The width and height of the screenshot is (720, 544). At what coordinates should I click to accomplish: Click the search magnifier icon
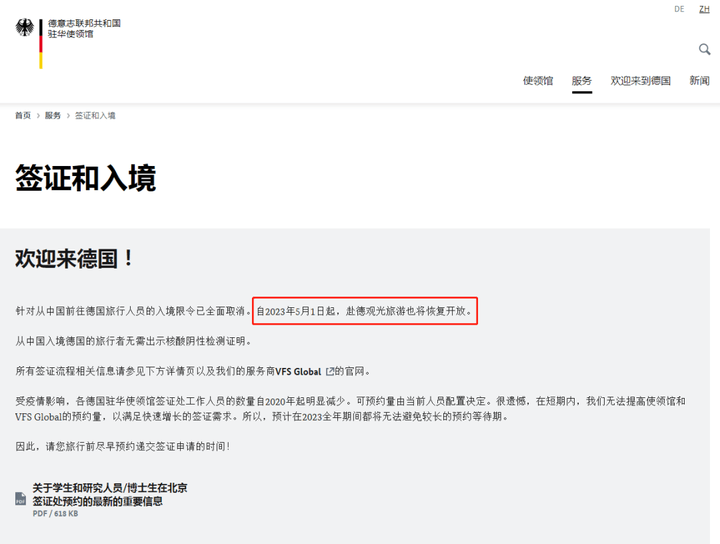coord(704,49)
